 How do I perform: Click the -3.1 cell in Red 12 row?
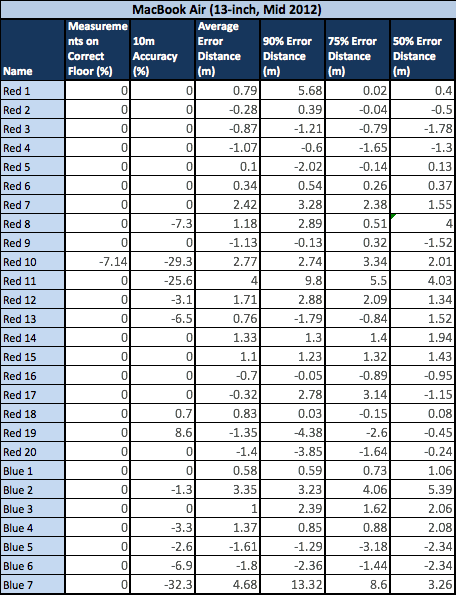(162, 299)
